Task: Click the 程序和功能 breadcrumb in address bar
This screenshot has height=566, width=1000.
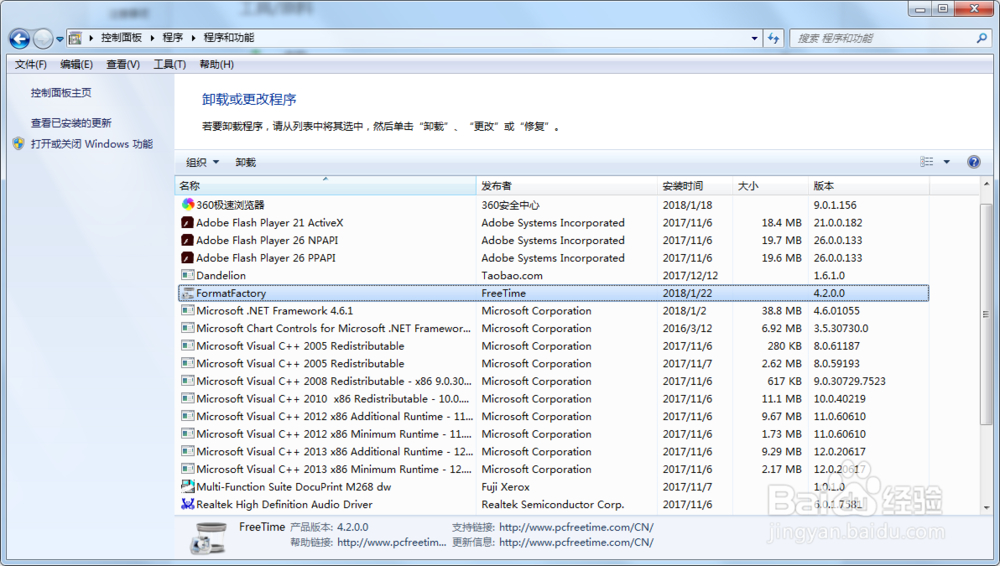Action: [x=228, y=38]
